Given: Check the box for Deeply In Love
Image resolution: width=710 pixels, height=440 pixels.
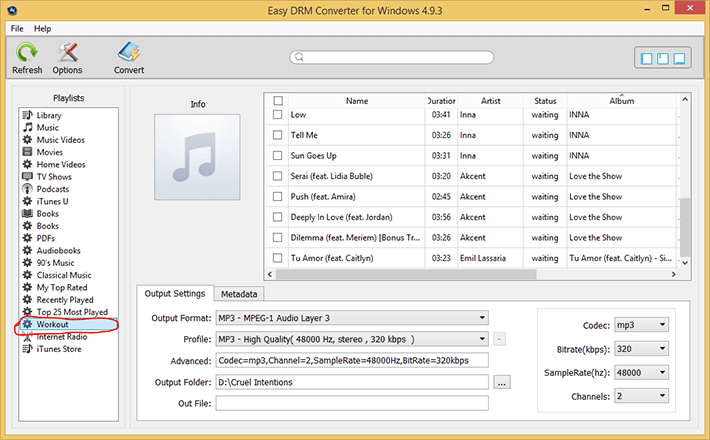Looking at the screenshot, I should pyautogui.click(x=278, y=217).
